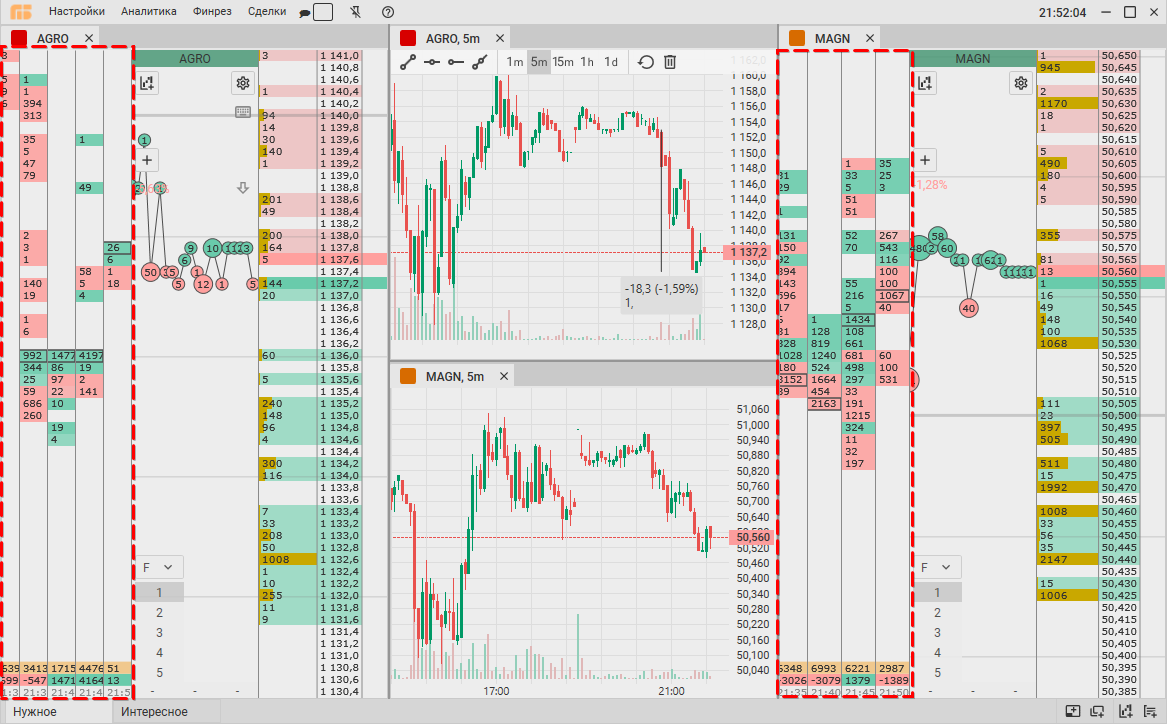Delete drawings with the trash icon
1167x724 pixels.
[670, 62]
